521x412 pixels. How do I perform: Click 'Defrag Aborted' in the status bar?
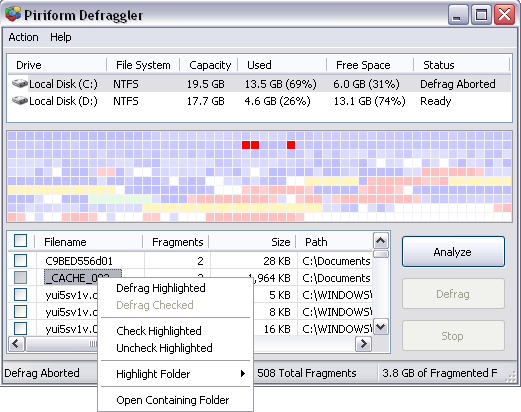(42, 373)
